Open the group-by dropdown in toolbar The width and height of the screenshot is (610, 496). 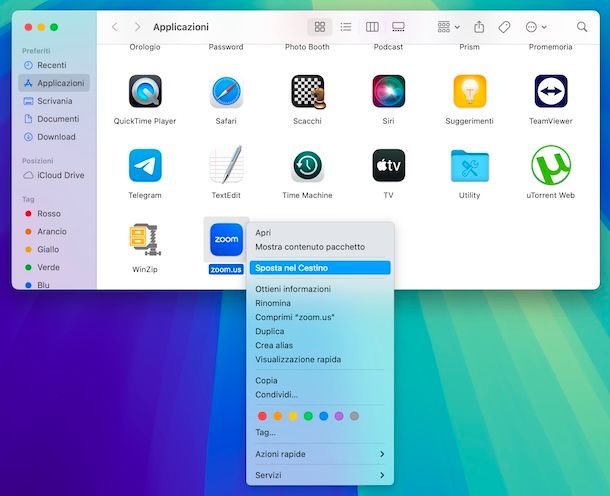tap(449, 27)
